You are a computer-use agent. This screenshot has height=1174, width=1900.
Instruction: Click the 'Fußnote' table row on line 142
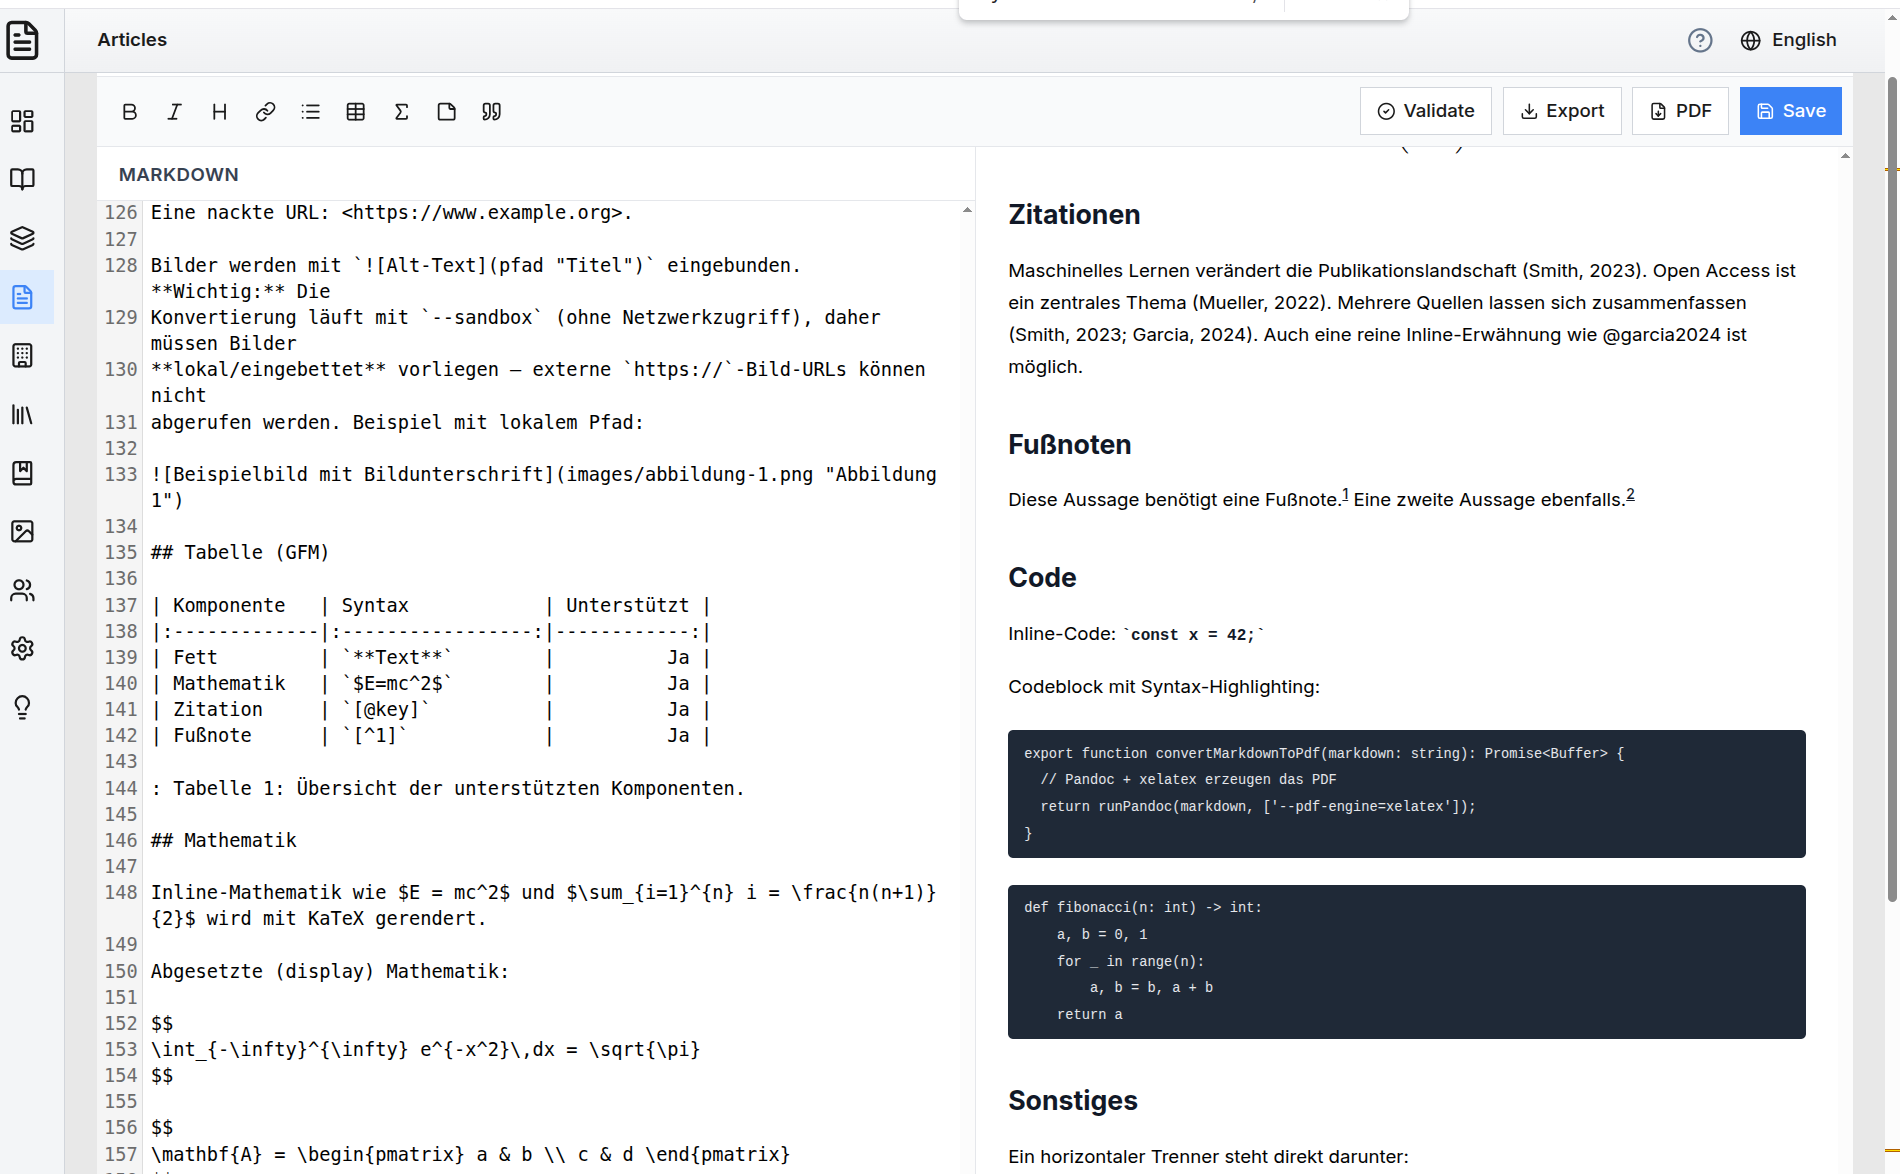pos(431,735)
